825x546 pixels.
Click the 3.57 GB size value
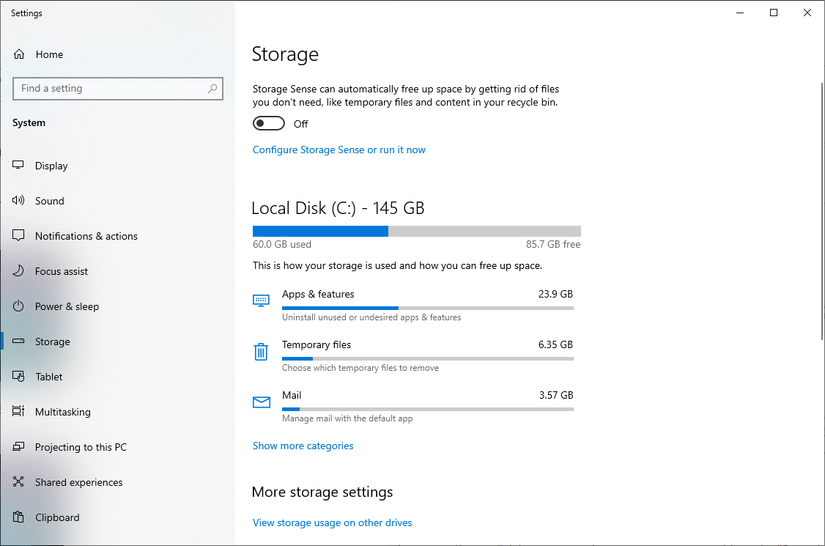click(556, 395)
